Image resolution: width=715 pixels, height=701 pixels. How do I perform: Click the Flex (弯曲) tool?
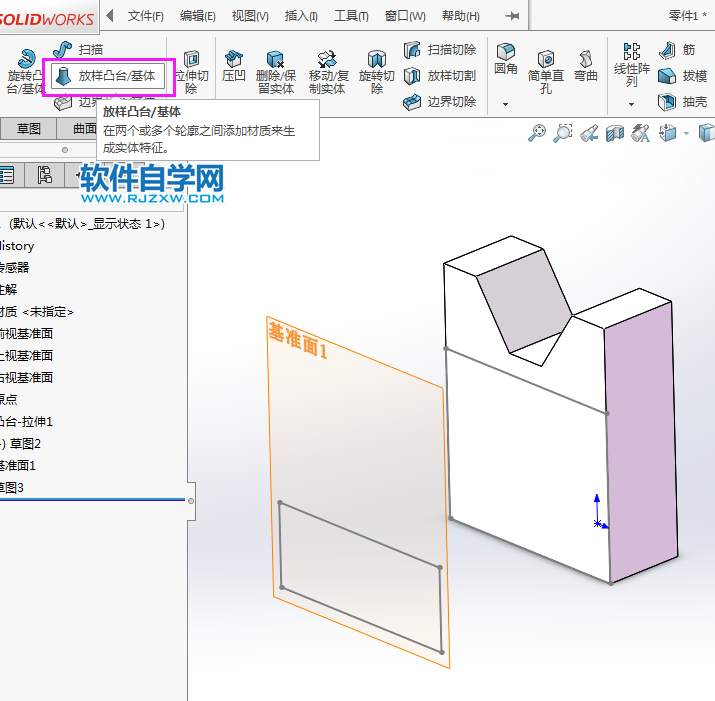pos(585,67)
